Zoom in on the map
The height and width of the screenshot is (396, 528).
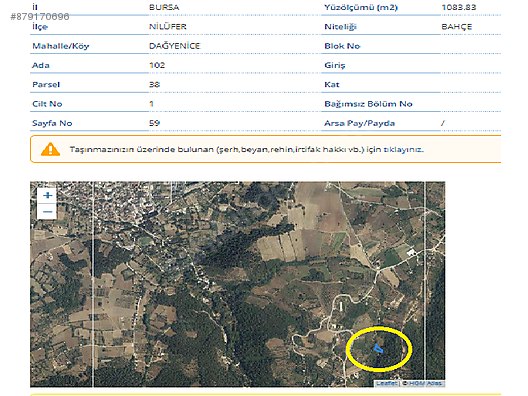pyautogui.click(x=47, y=195)
